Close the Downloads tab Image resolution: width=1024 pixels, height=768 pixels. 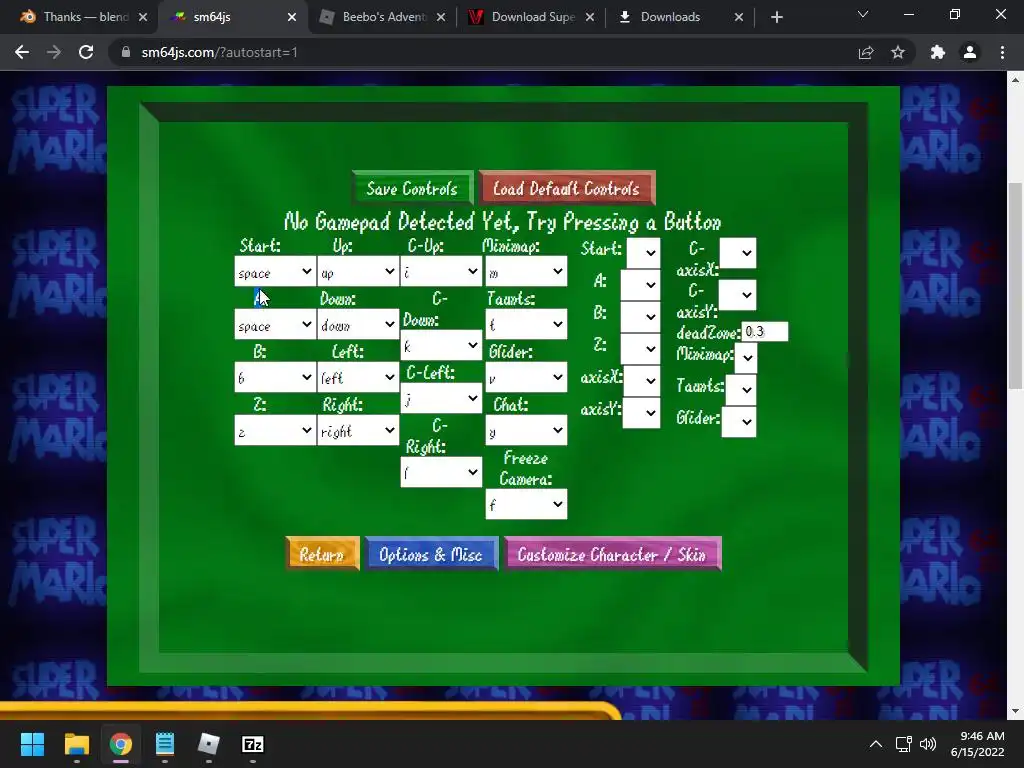coord(739,17)
